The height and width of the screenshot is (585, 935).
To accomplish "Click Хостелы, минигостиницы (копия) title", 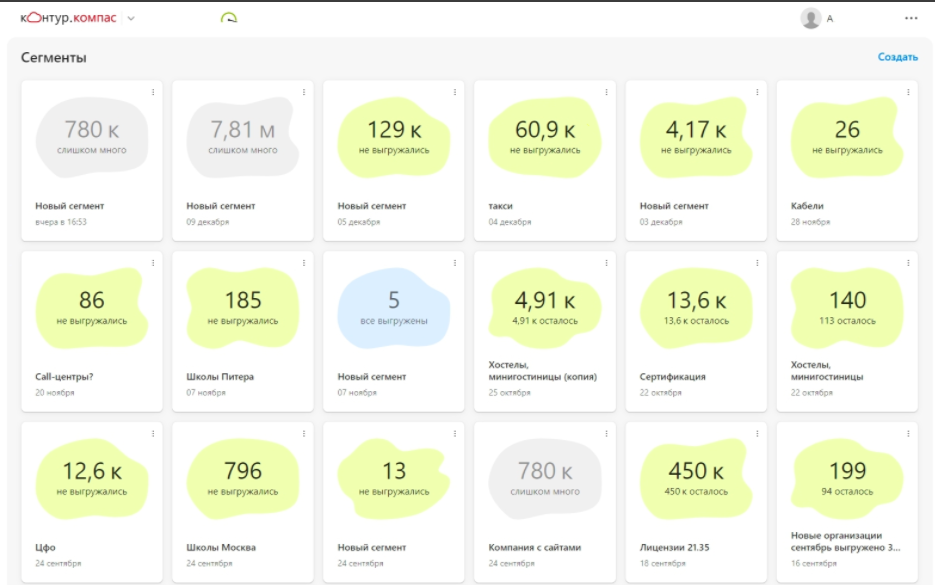I will pos(543,371).
